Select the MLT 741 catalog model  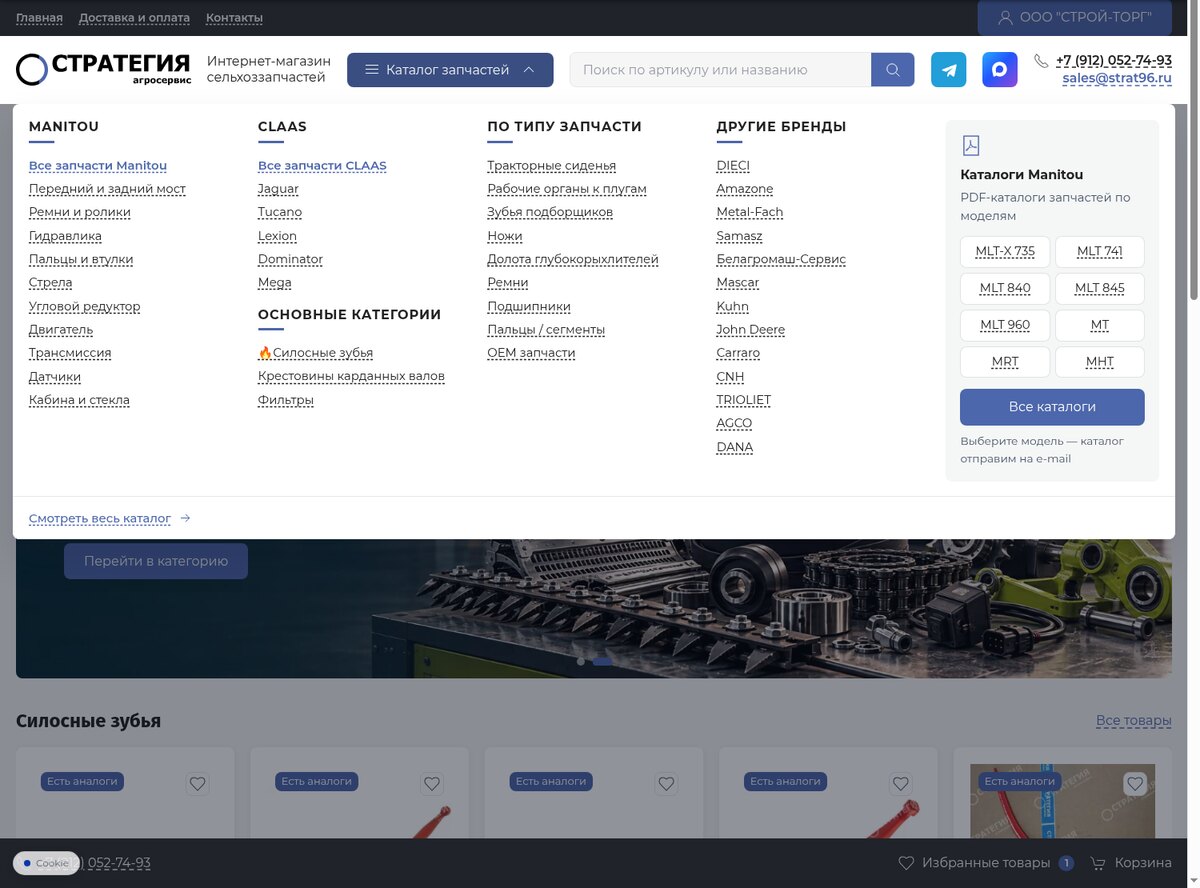1100,252
